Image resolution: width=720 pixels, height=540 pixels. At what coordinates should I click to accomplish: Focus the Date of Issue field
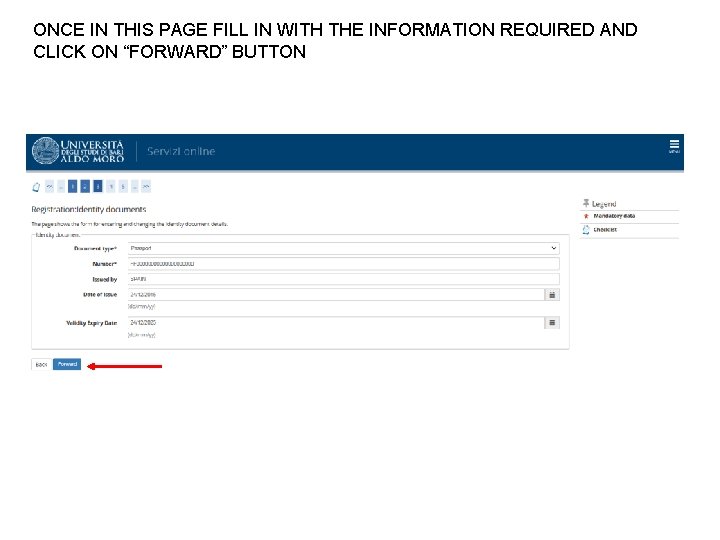pyautogui.click(x=337, y=295)
